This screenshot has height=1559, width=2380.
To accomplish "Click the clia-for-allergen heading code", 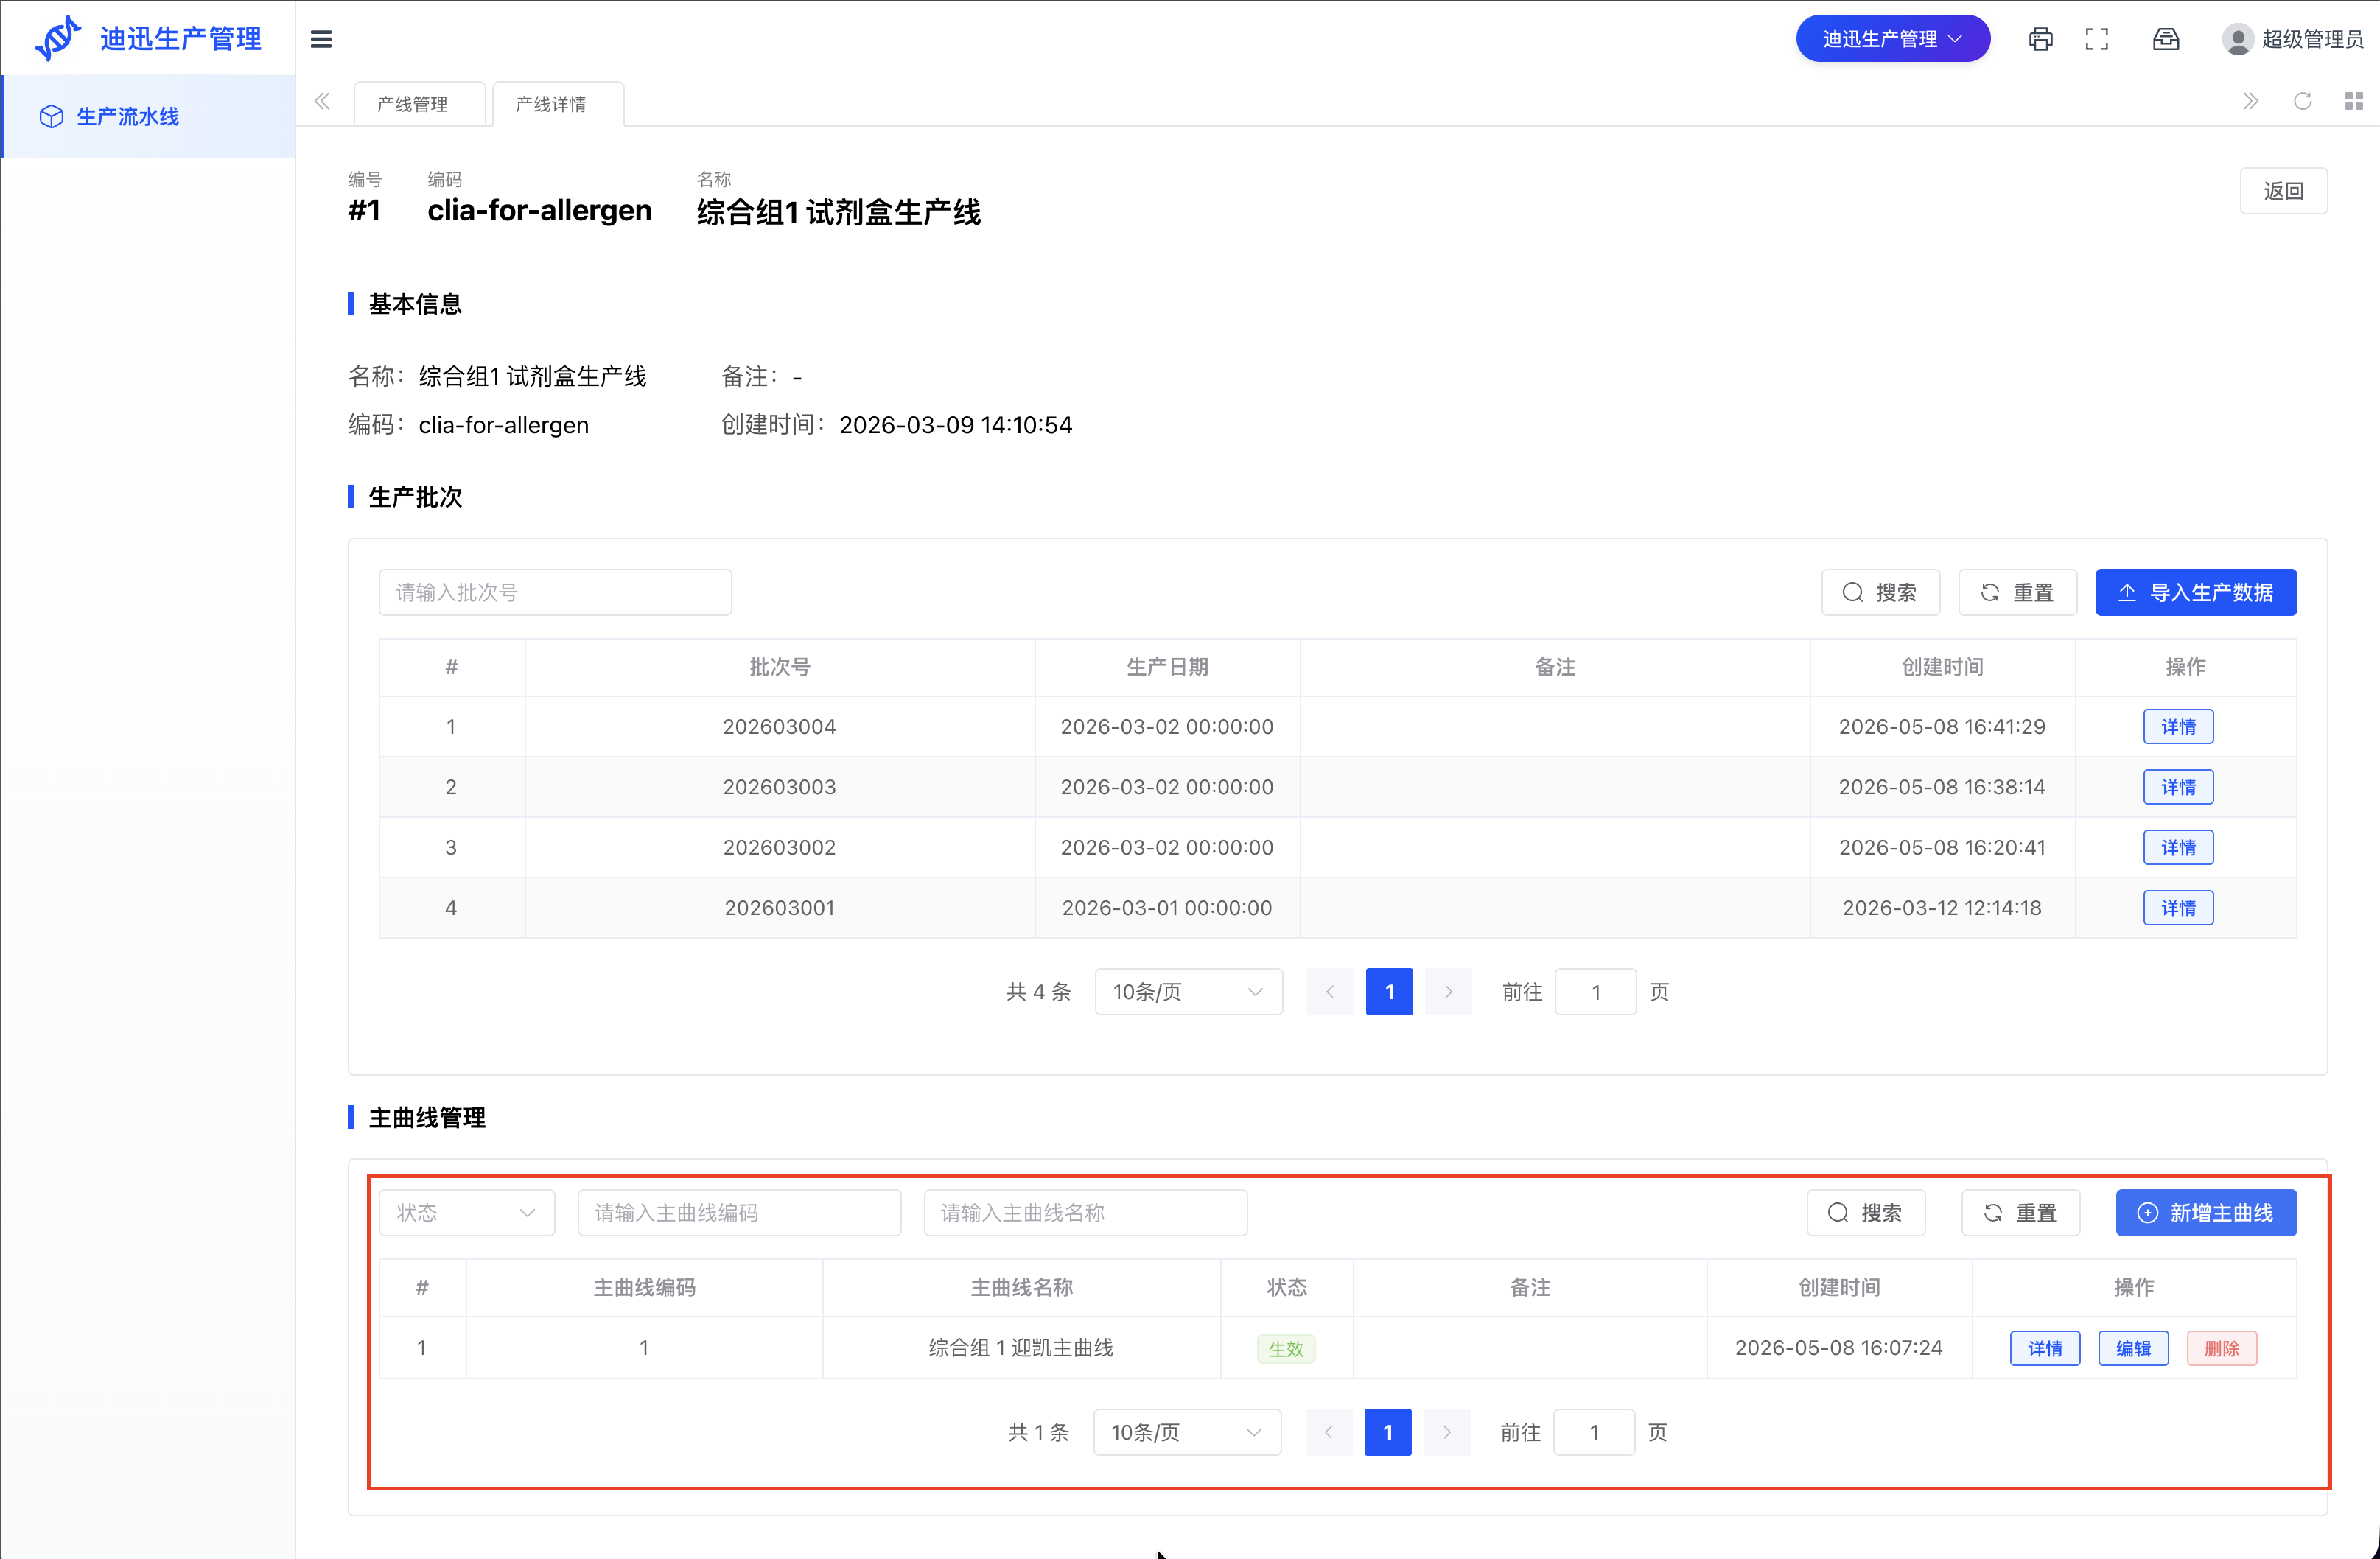I will pyautogui.click(x=539, y=211).
